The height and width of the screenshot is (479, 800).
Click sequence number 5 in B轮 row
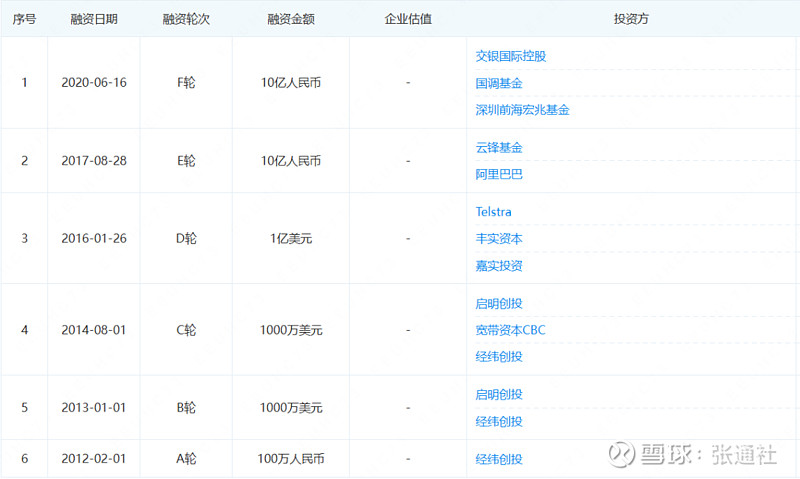tap(24, 408)
